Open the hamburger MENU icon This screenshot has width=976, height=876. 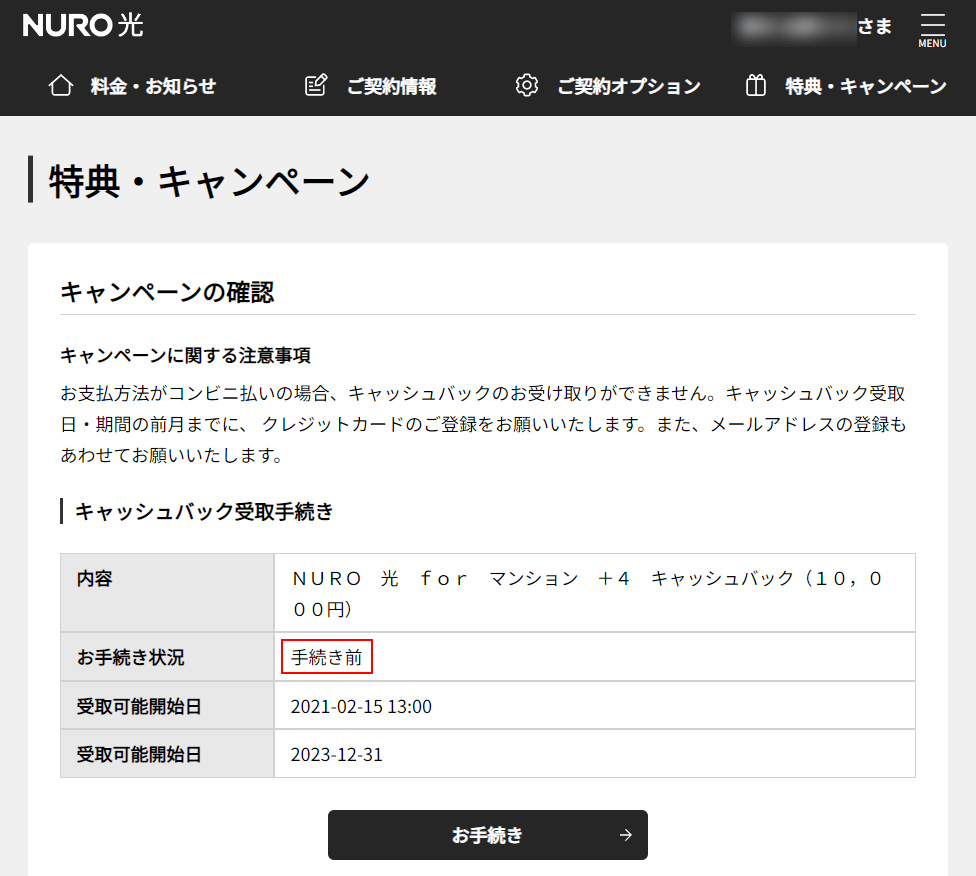tap(932, 29)
